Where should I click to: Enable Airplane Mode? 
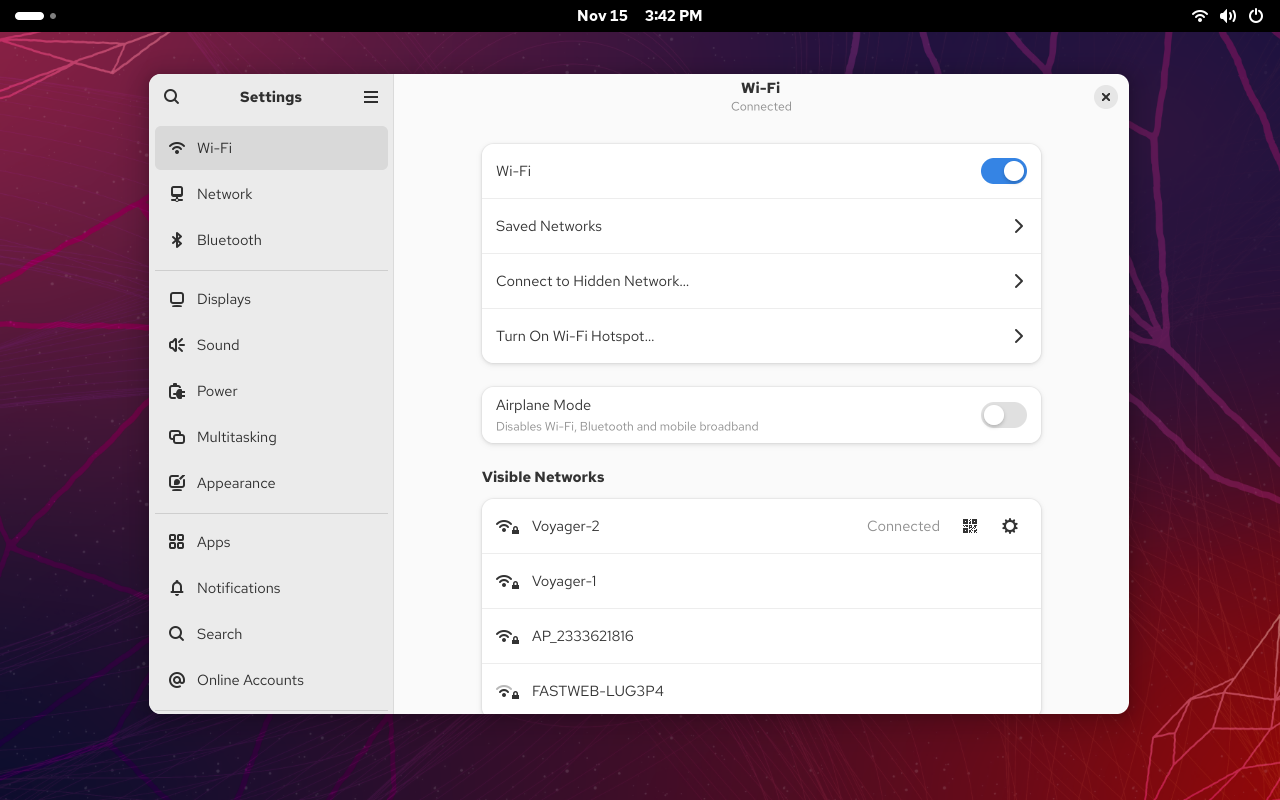tap(1003, 415)
